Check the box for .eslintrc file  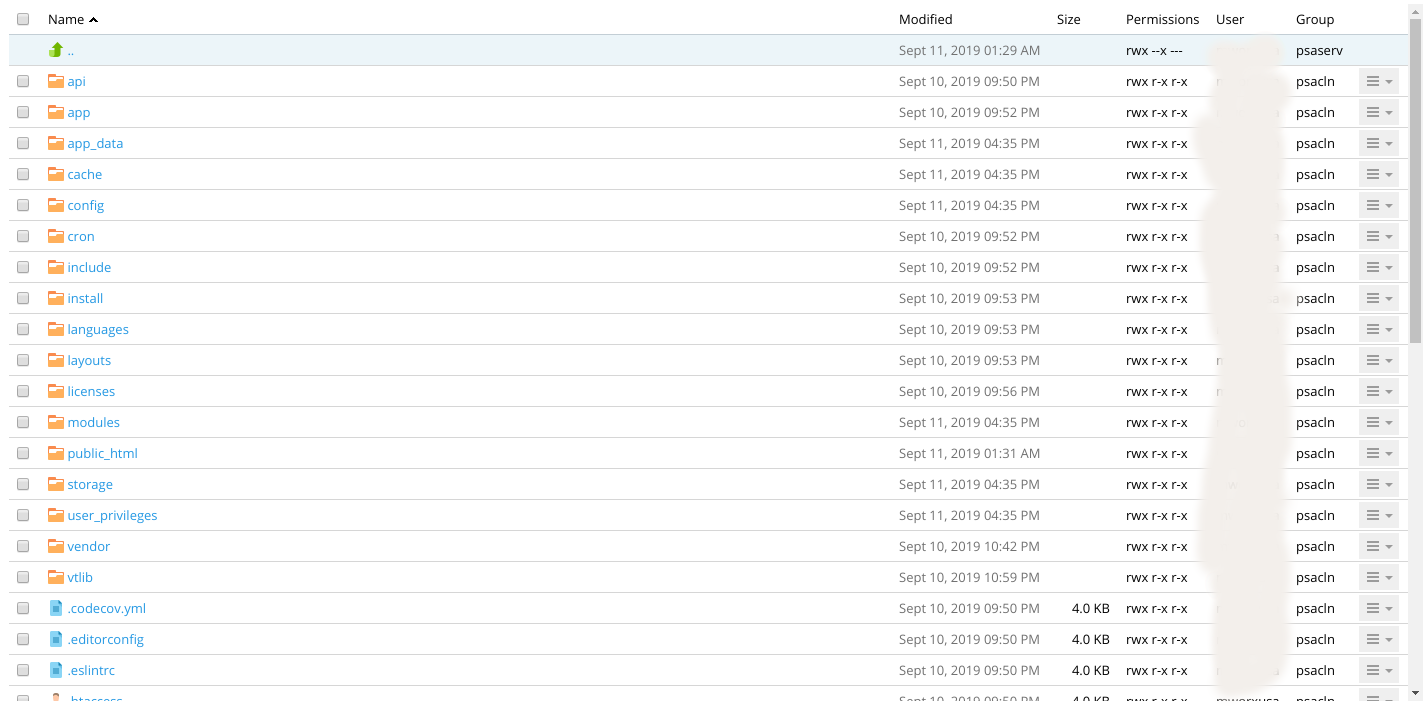(x=23, y=670)
